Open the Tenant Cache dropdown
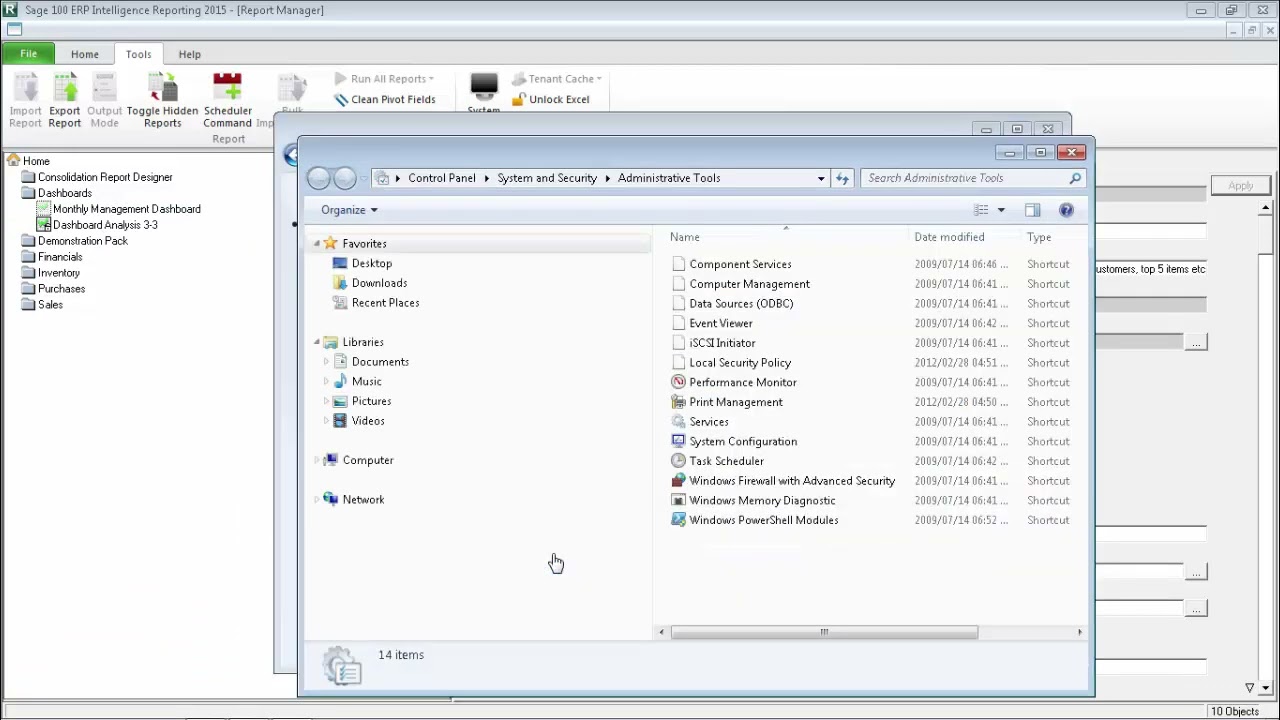The image size is (1280, 720). pos(557,79)
